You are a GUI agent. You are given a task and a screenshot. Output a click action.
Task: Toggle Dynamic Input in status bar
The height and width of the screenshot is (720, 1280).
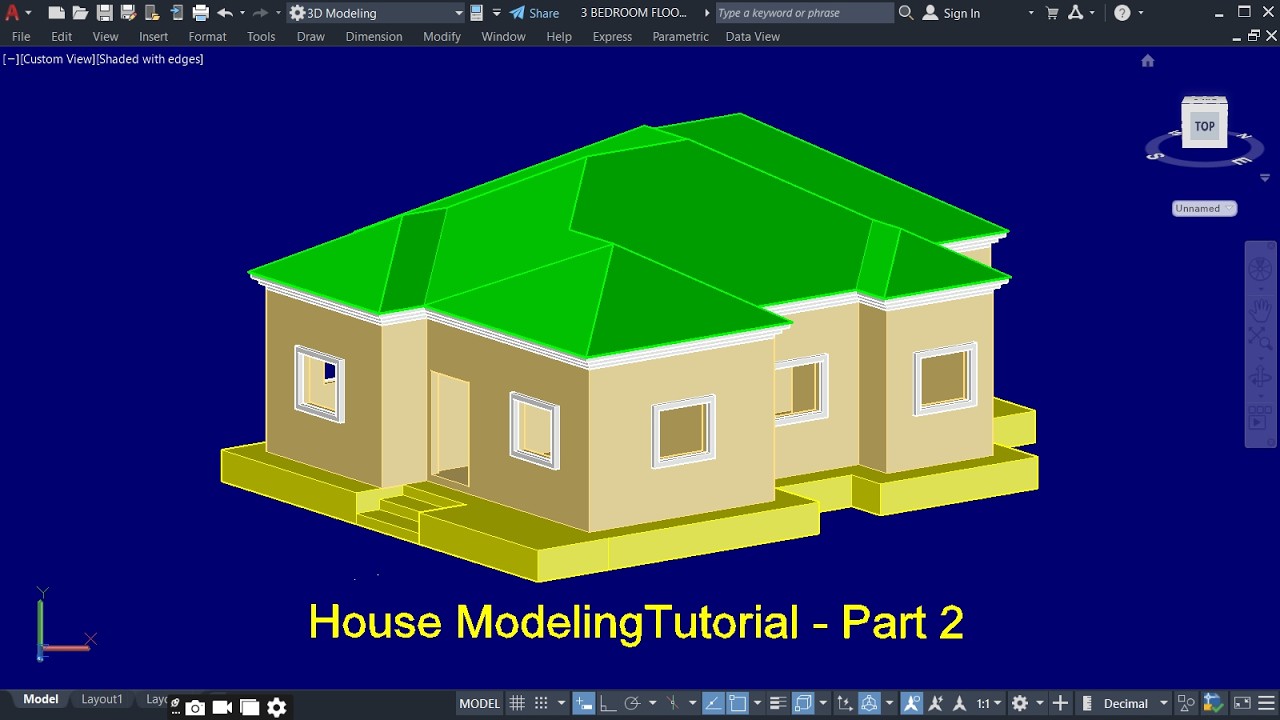(x=584, y=703)
